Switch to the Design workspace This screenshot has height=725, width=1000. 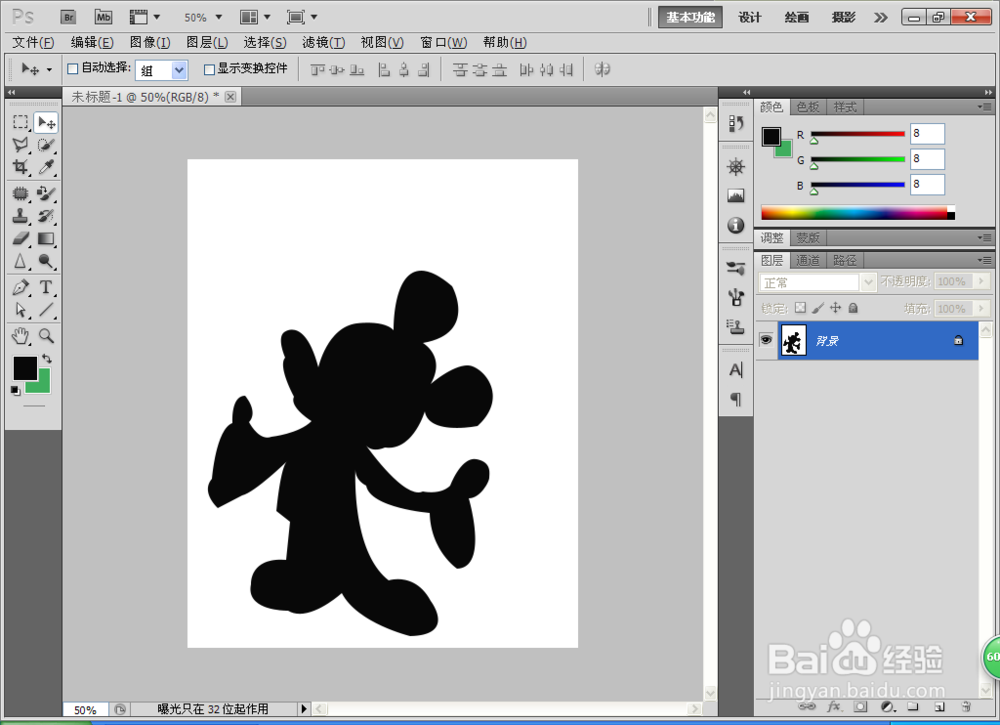[750, 17]
